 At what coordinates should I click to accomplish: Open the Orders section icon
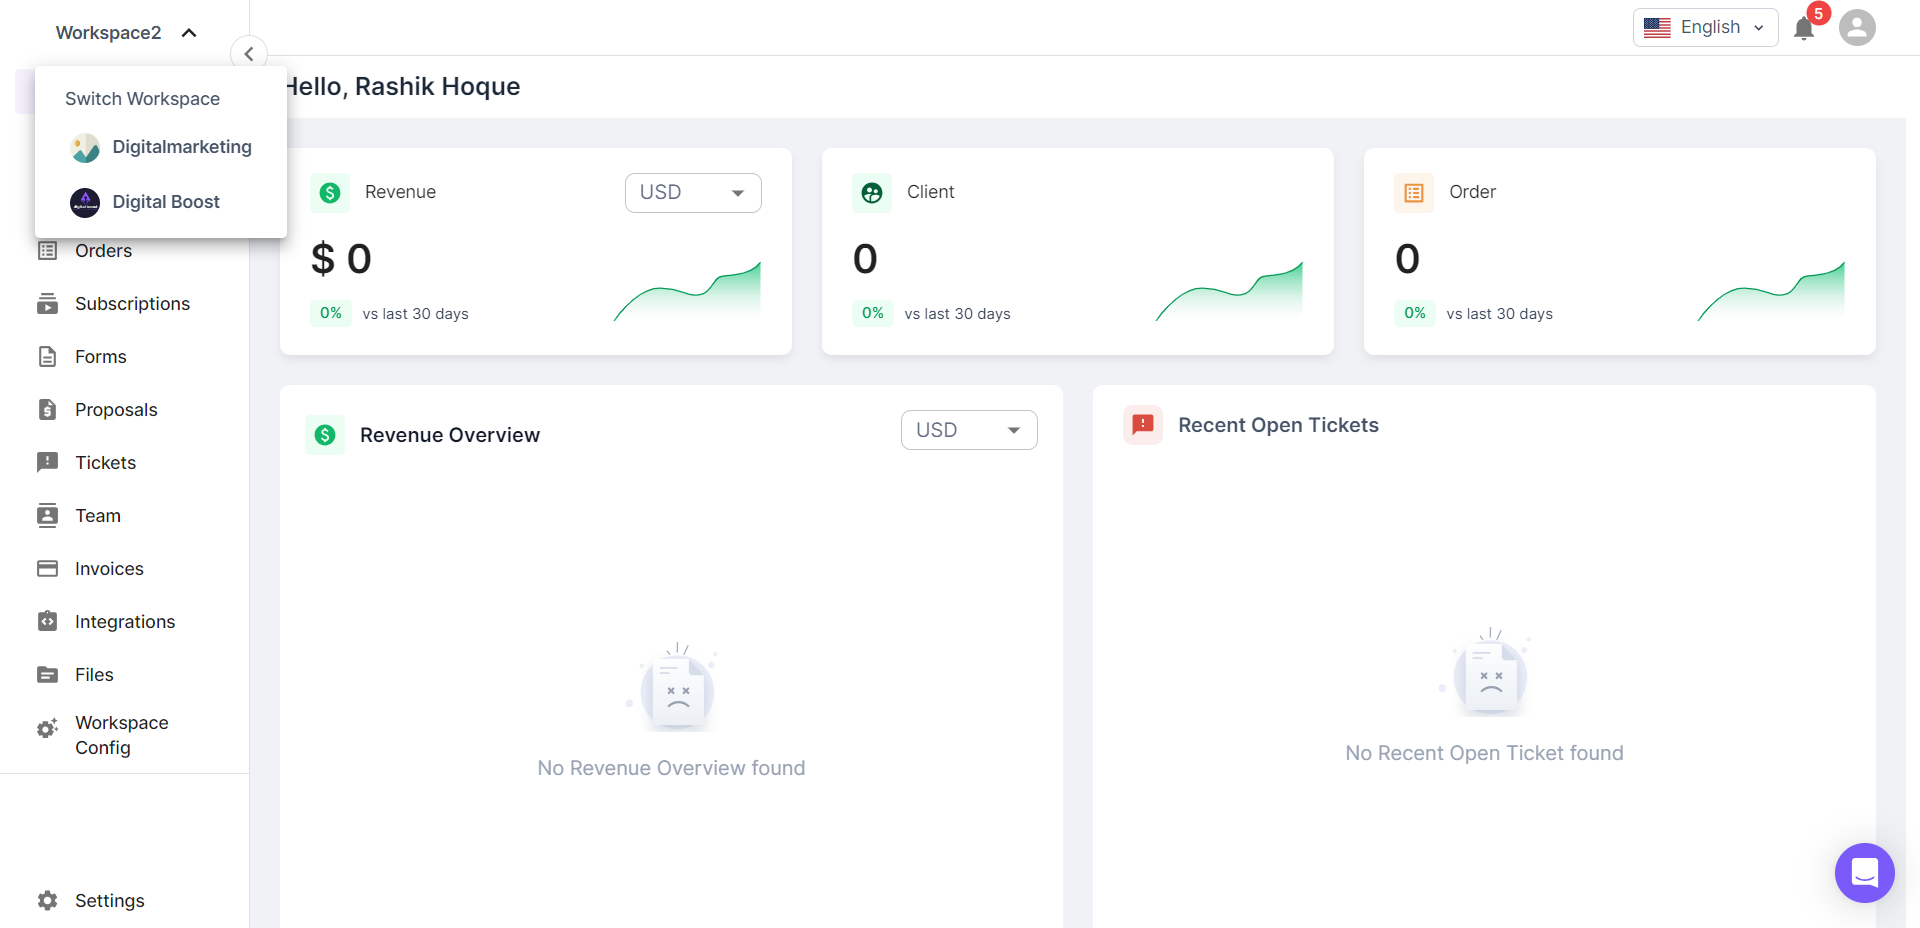[x=47, y=250]
